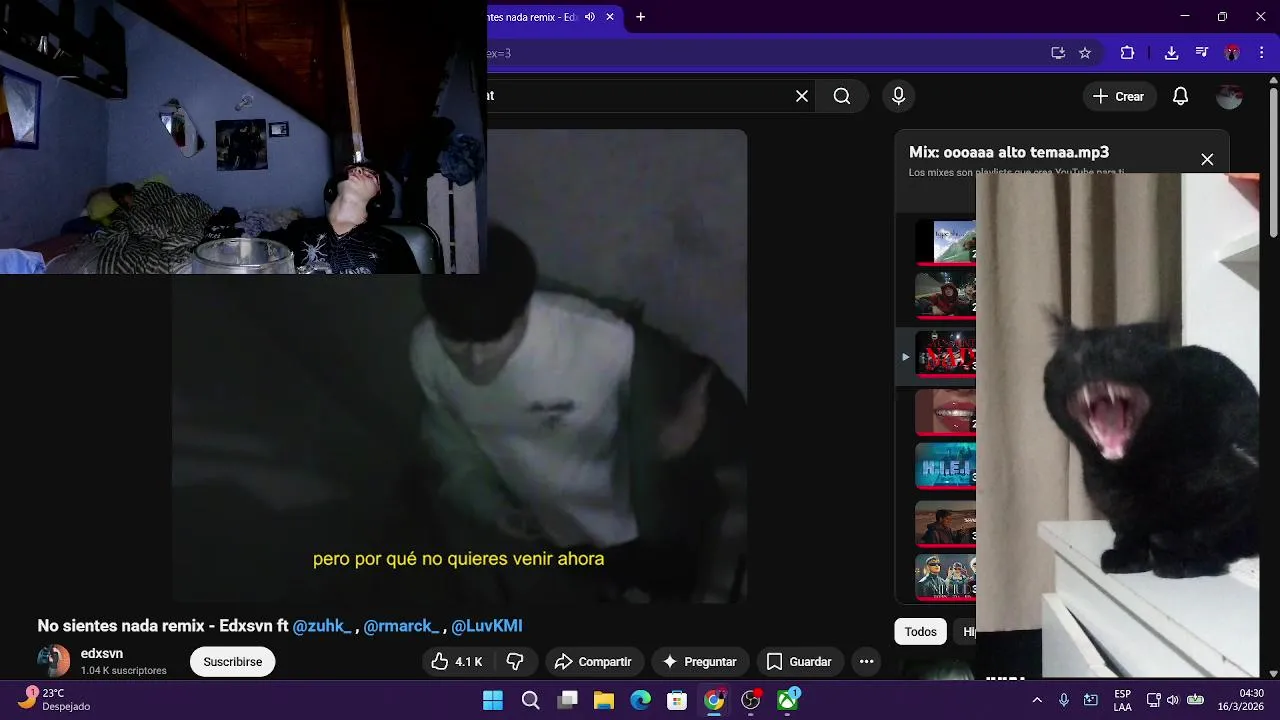Play the smiling lips playlist thumbnail
The height and width of the screenshot is (720, 1280).
pyautogui.click(x=946, y=412)
